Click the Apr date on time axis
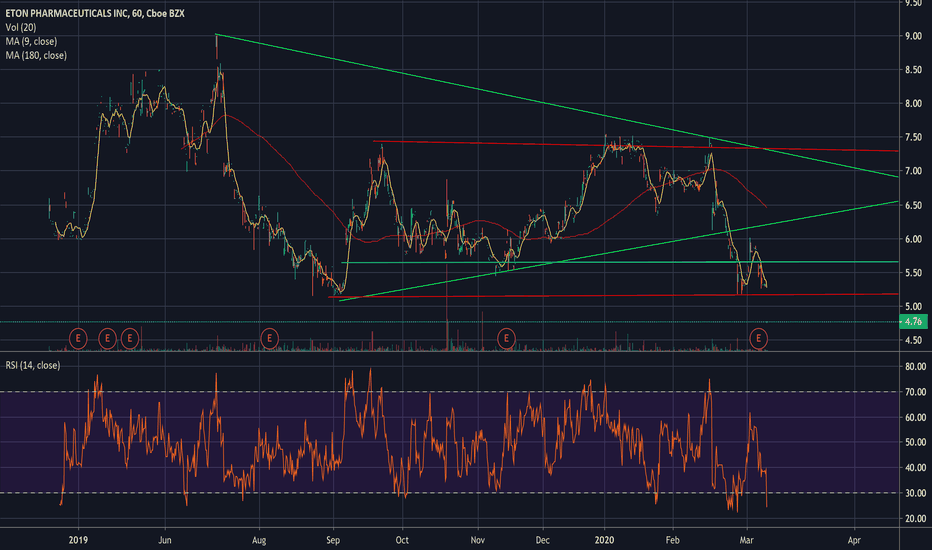The height and width of the screenshot is (550, 932). coord(854,540)
